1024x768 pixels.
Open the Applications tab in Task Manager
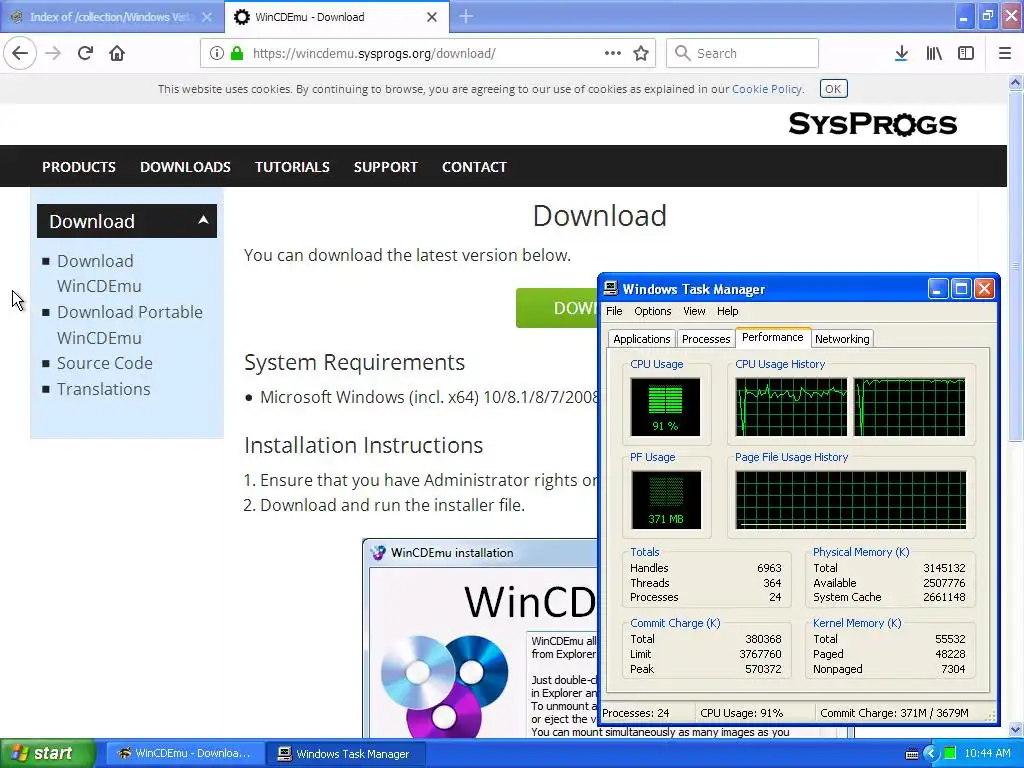pyautogui.click(x=641, y=339)
